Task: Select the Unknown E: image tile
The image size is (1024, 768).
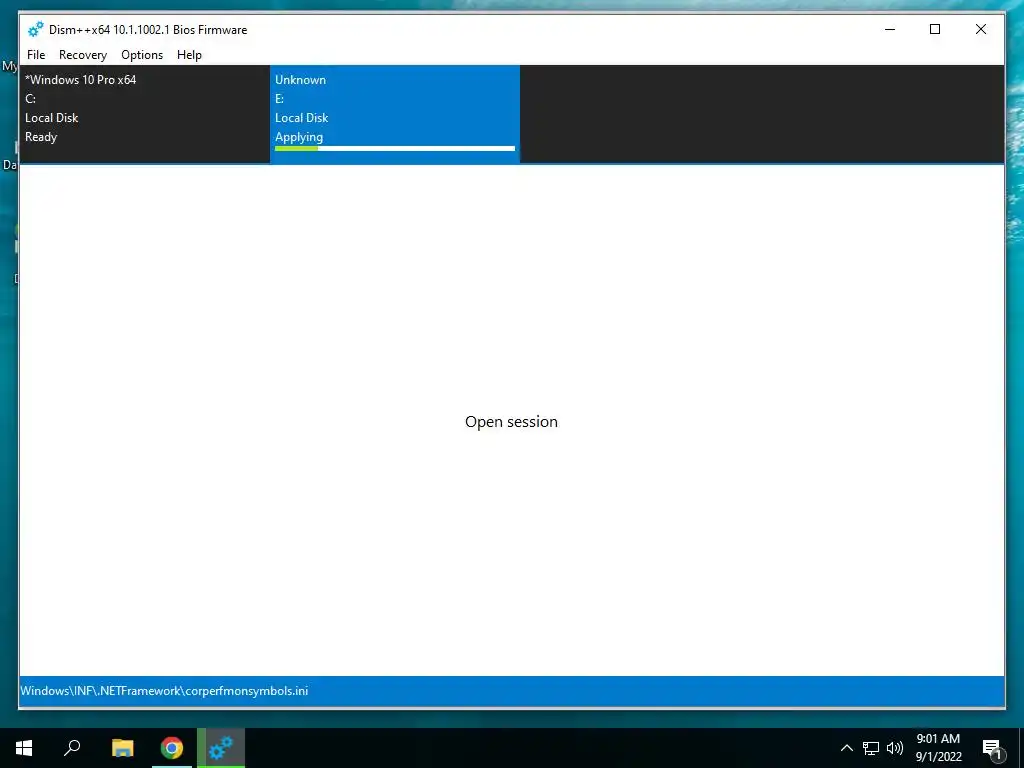Action: click(395, 114)
